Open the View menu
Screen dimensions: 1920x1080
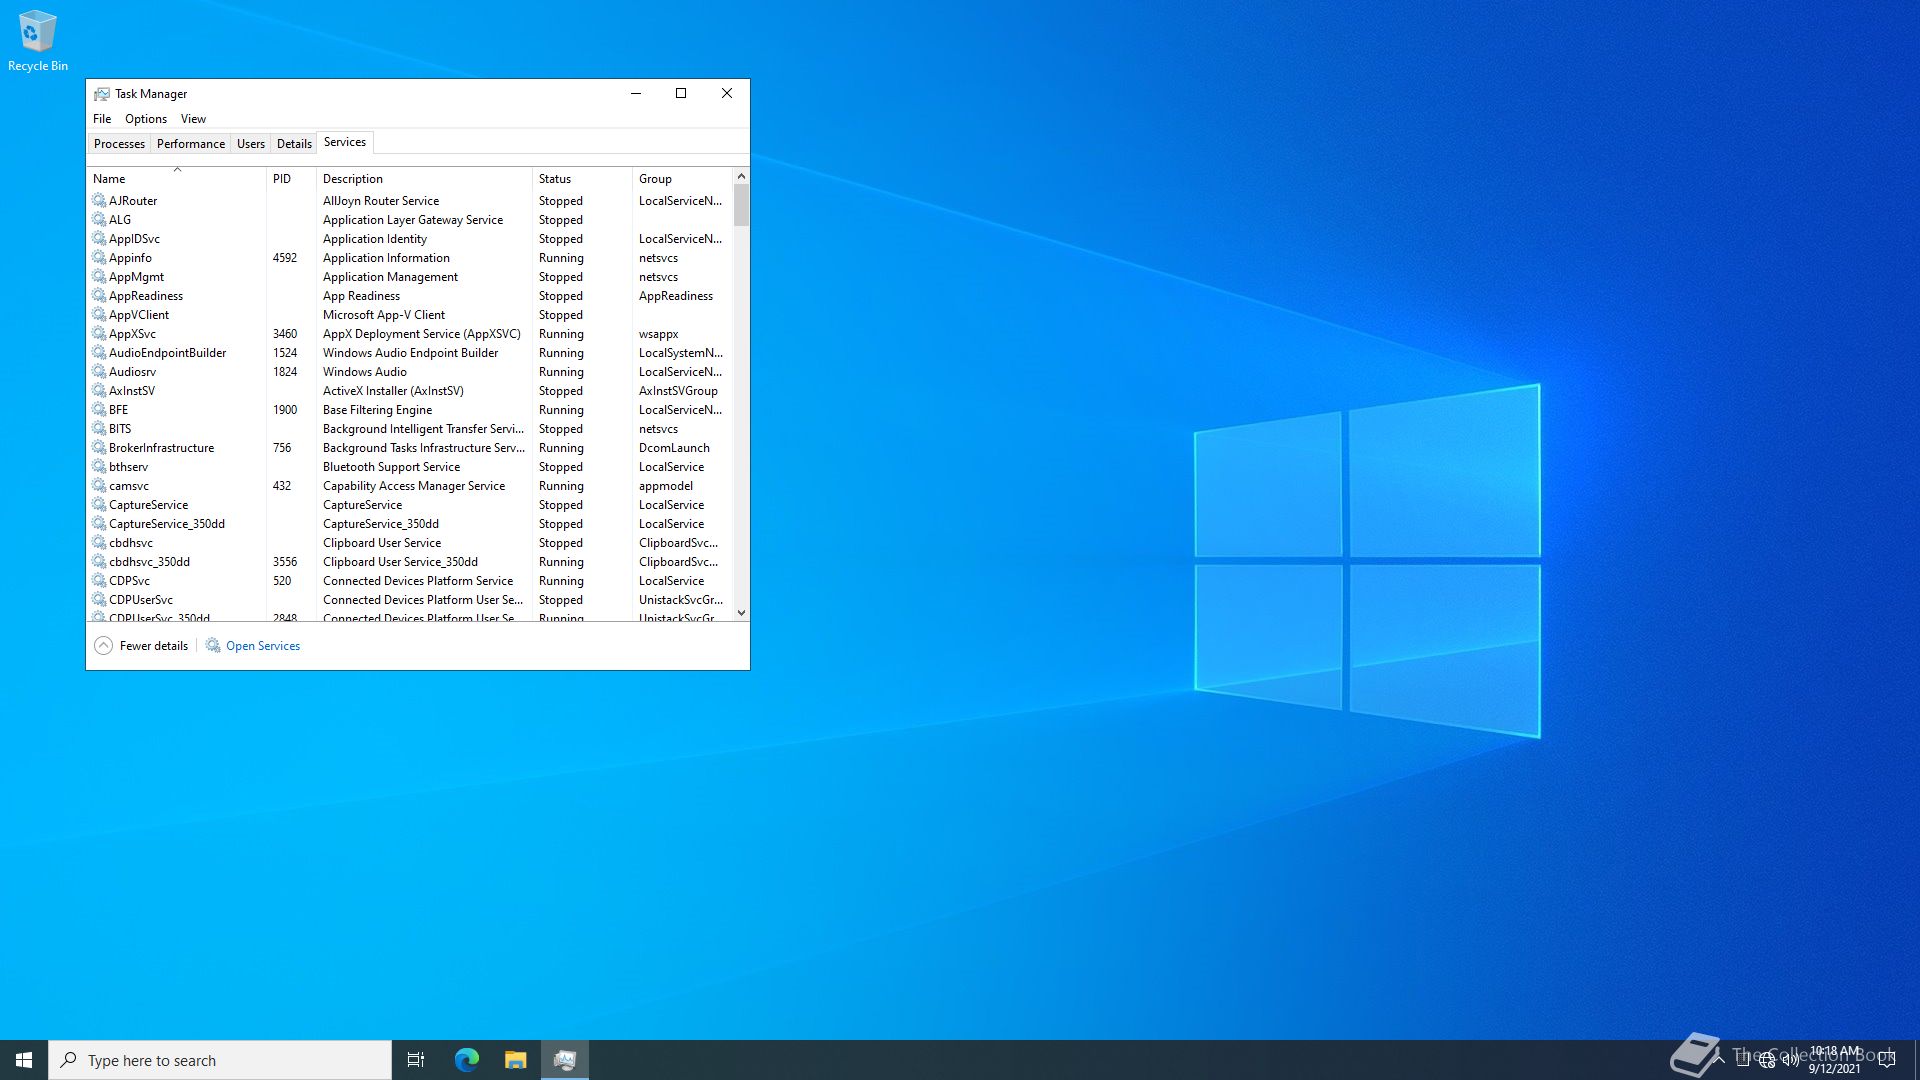point(193,119)
